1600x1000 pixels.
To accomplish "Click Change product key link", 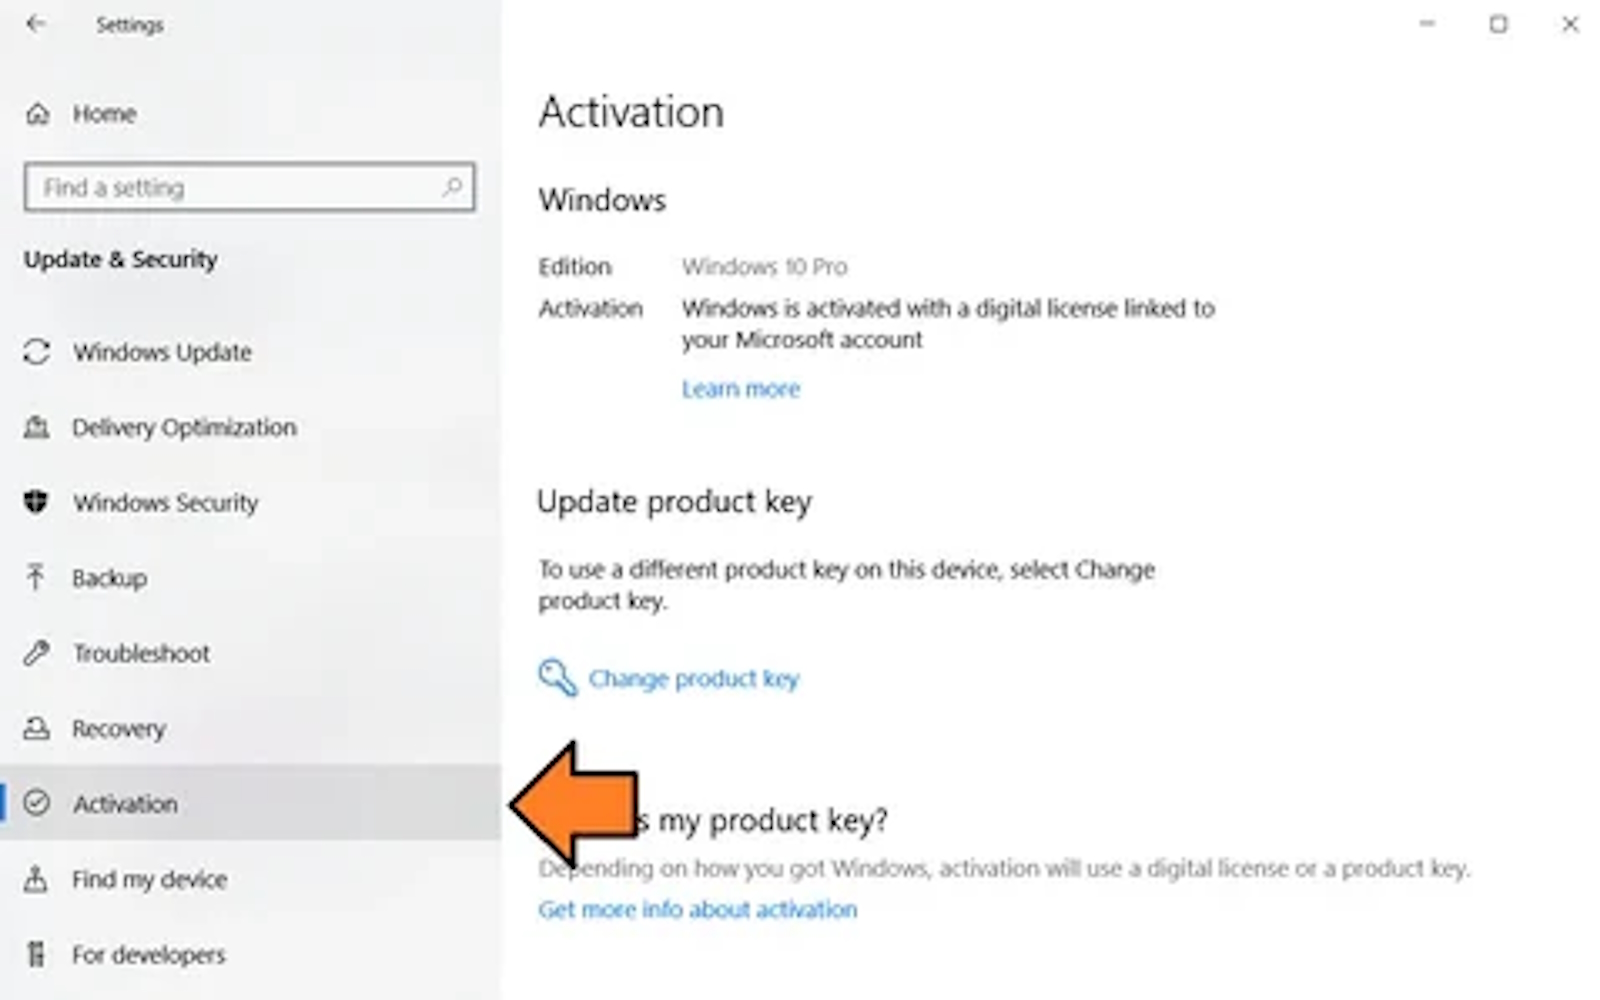I will [x=694, y=679].
